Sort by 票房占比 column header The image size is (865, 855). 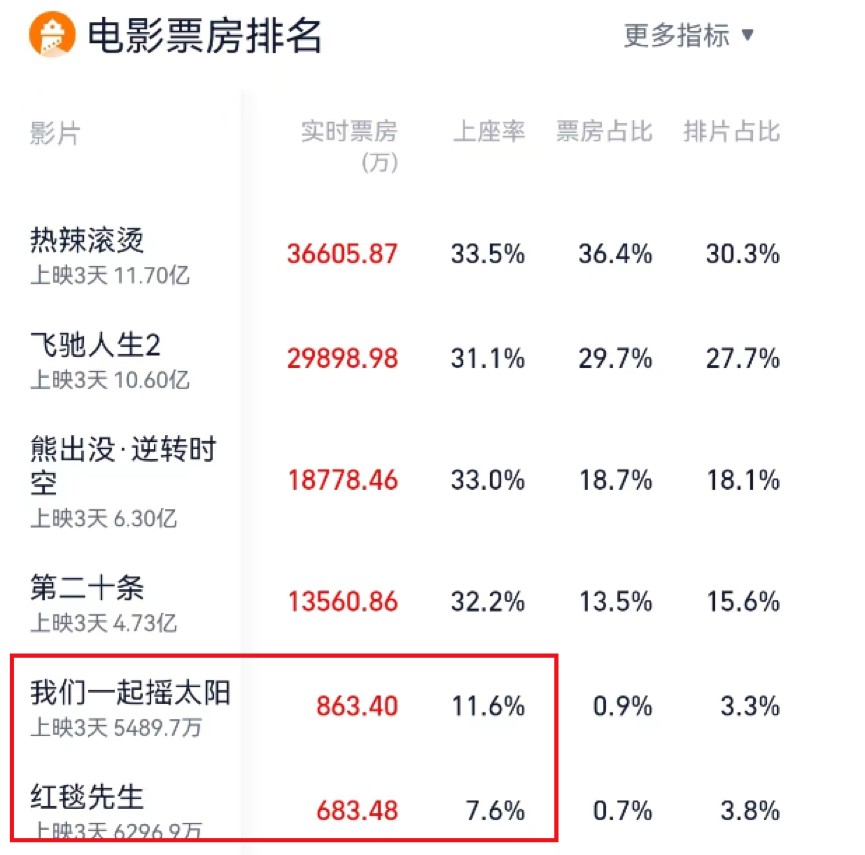pyautogui.click(x=604, y=132)
